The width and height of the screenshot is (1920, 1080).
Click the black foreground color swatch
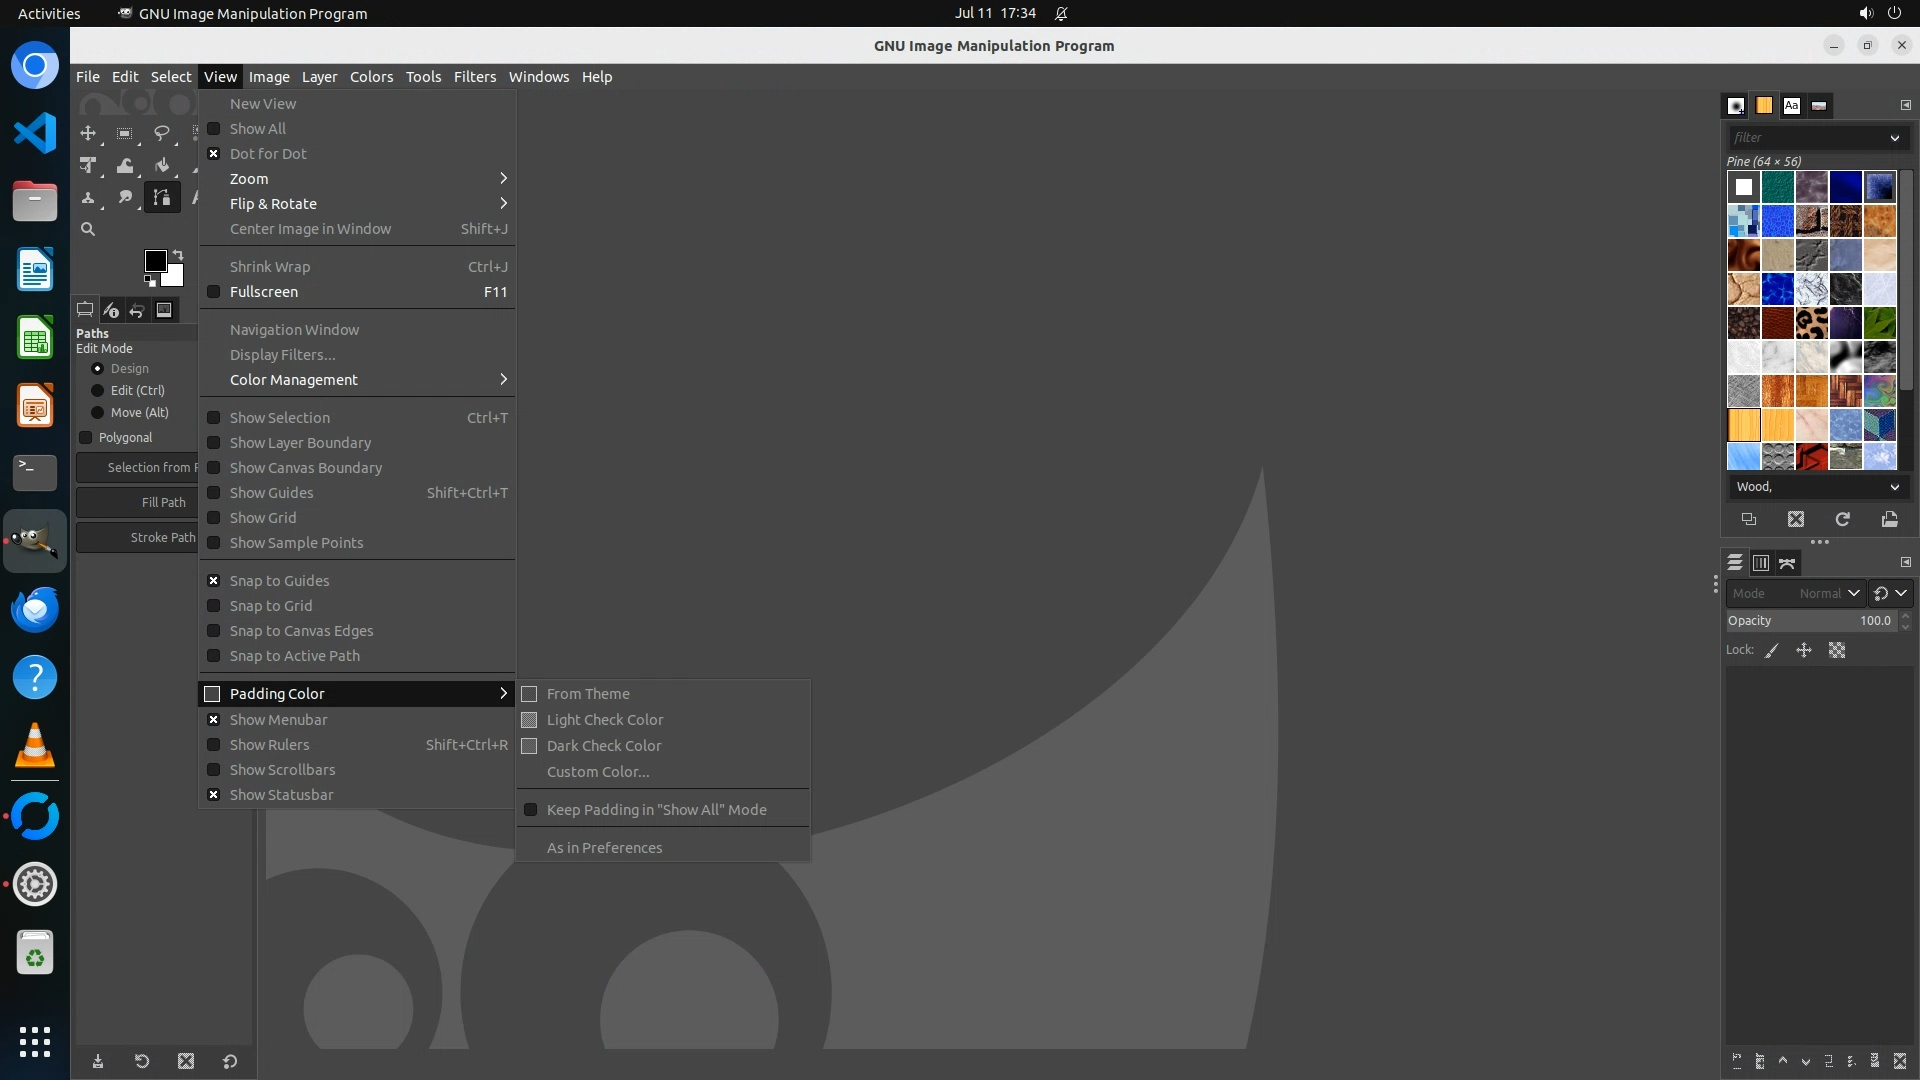[x=154, y=261]
